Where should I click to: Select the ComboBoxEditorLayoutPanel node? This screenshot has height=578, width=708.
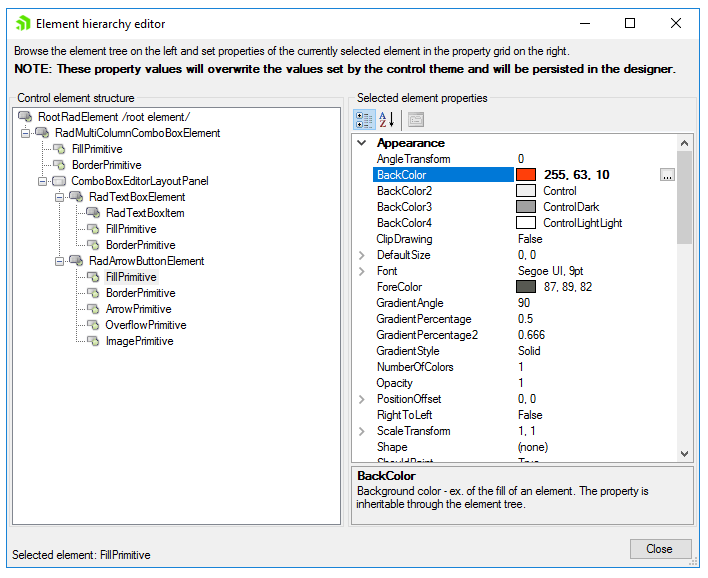point(140,181)
